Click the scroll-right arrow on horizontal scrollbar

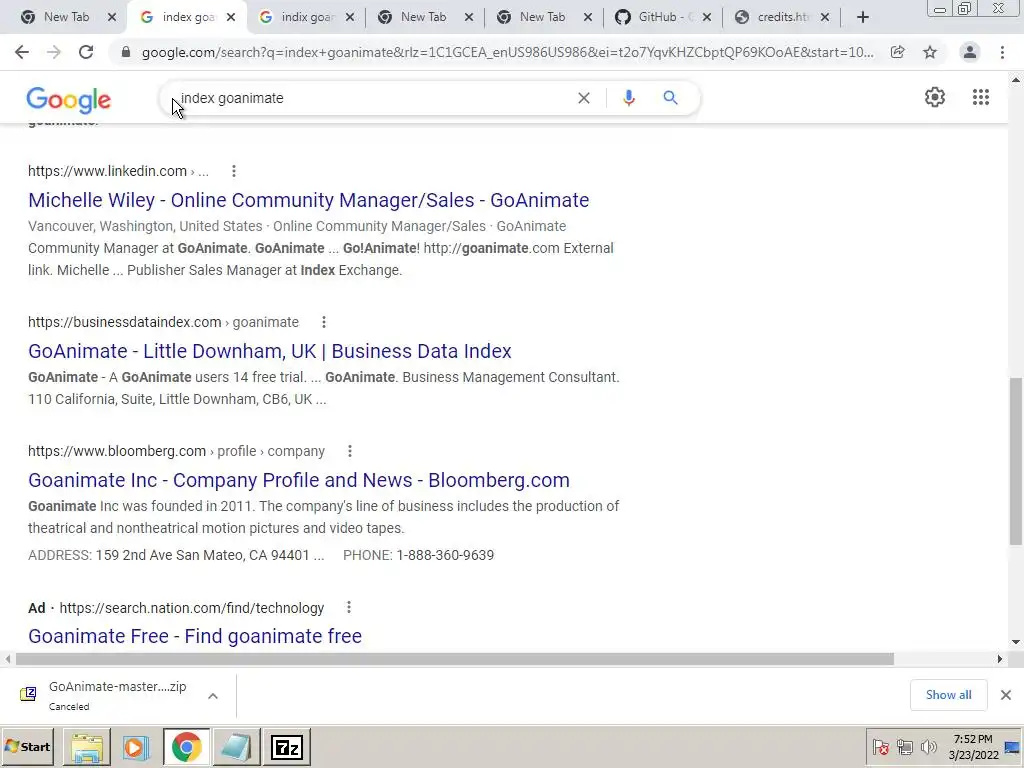point(1000,659)
